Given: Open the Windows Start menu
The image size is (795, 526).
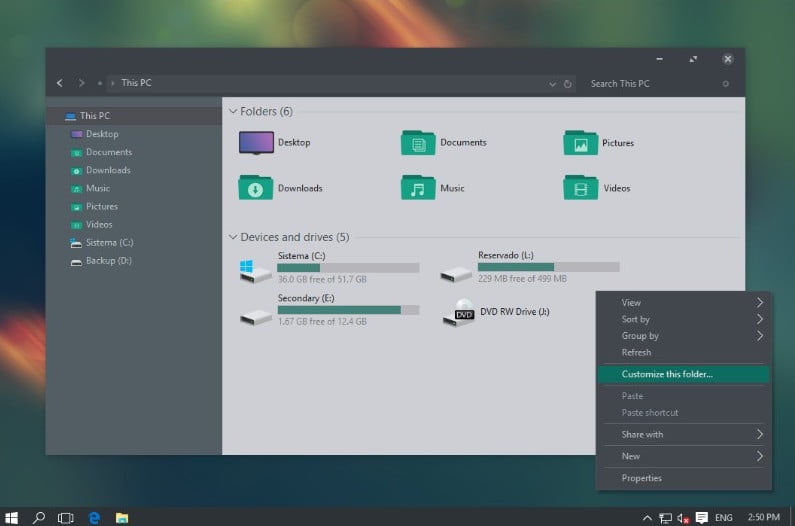Looking at the screenshot, I should (x=12, y=517).
